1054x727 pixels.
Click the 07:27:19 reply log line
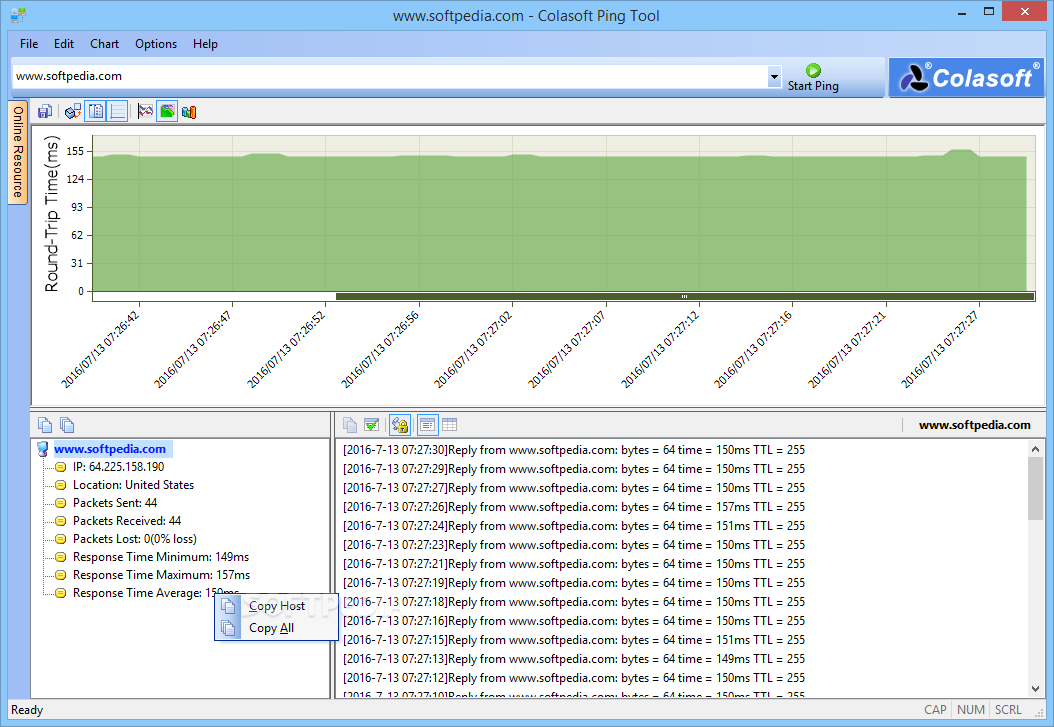click(x=574, y=583)
